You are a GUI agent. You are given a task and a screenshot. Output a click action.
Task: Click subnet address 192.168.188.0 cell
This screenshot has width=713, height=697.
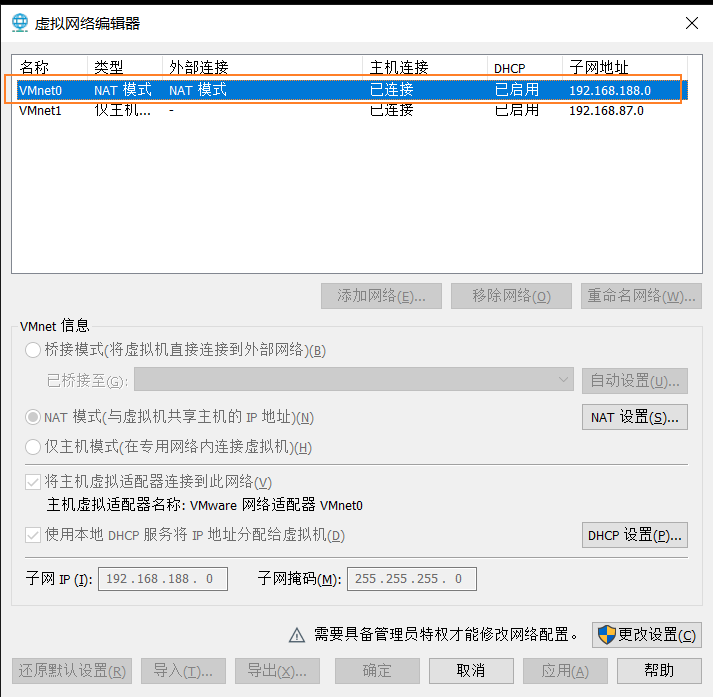coord(610,90)
